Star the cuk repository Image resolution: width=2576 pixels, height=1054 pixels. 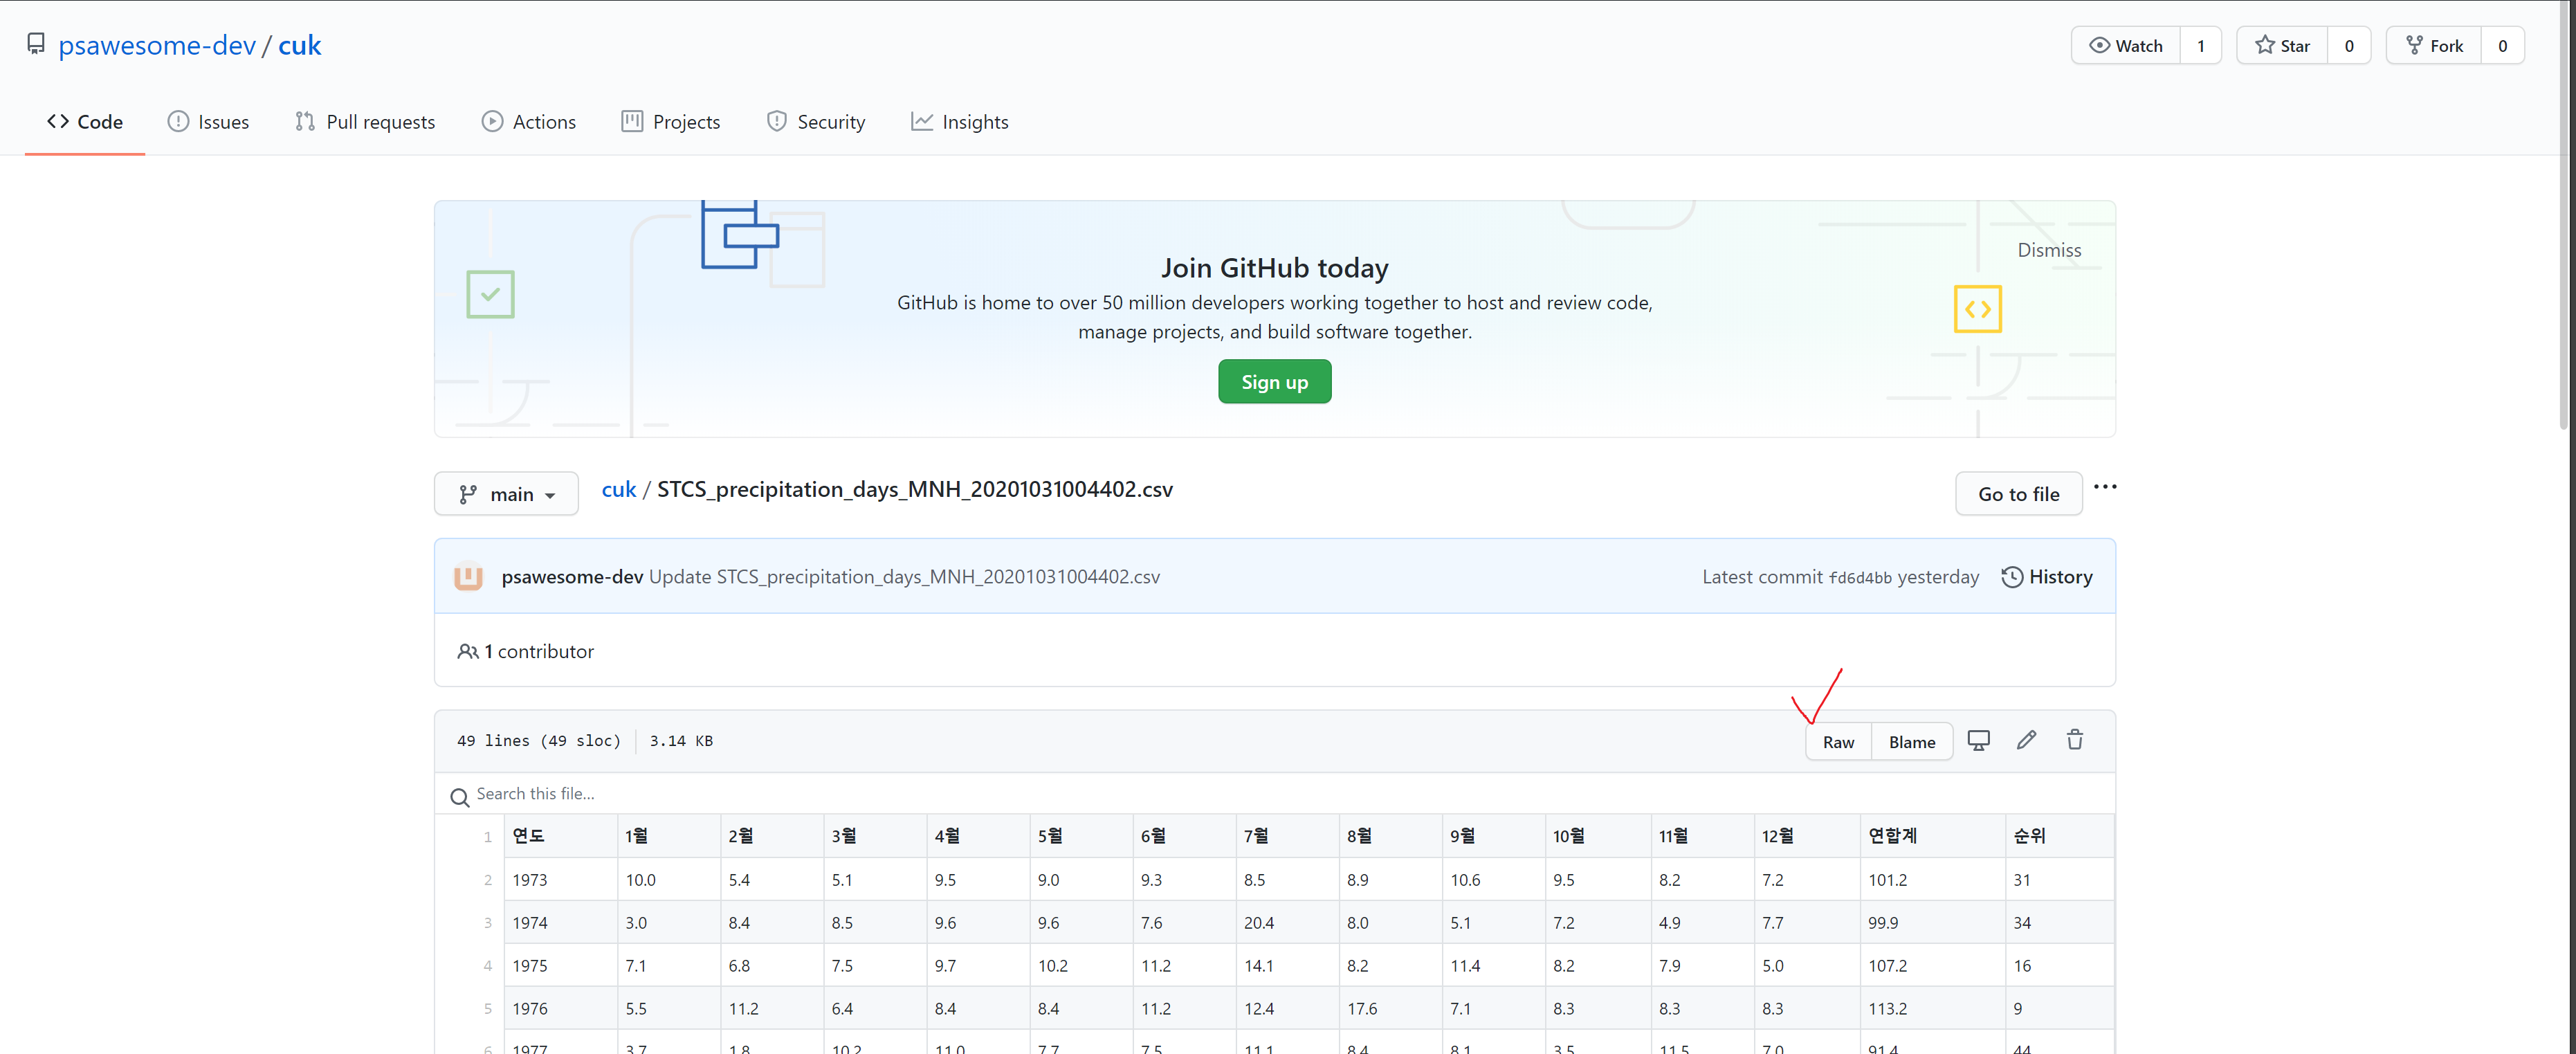[x=2283, y=46]
